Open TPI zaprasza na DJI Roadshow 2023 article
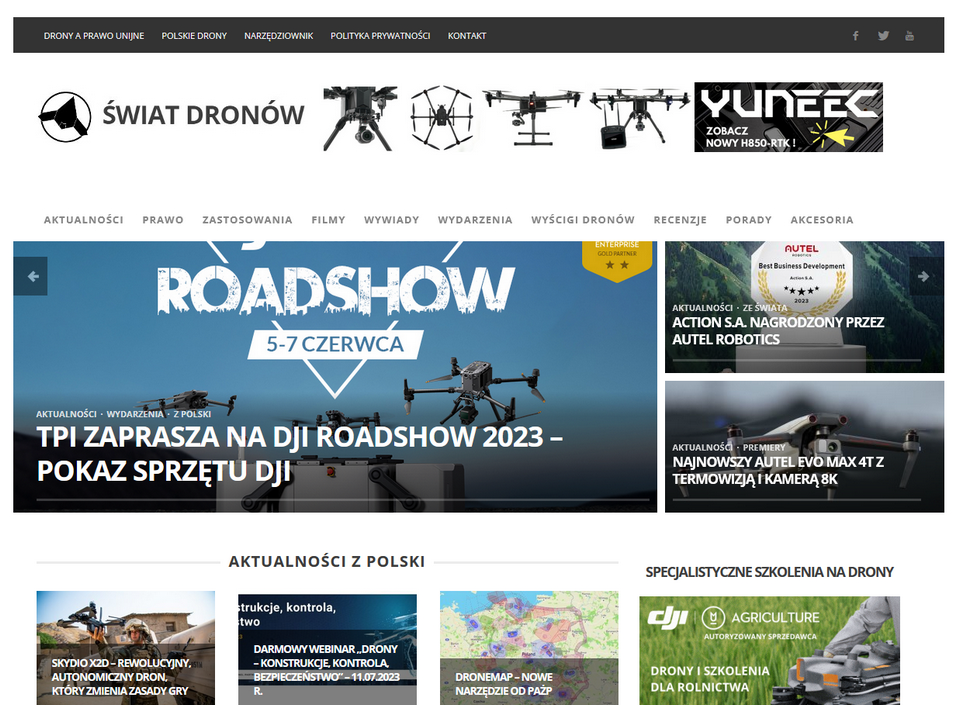 coord(299,453)
